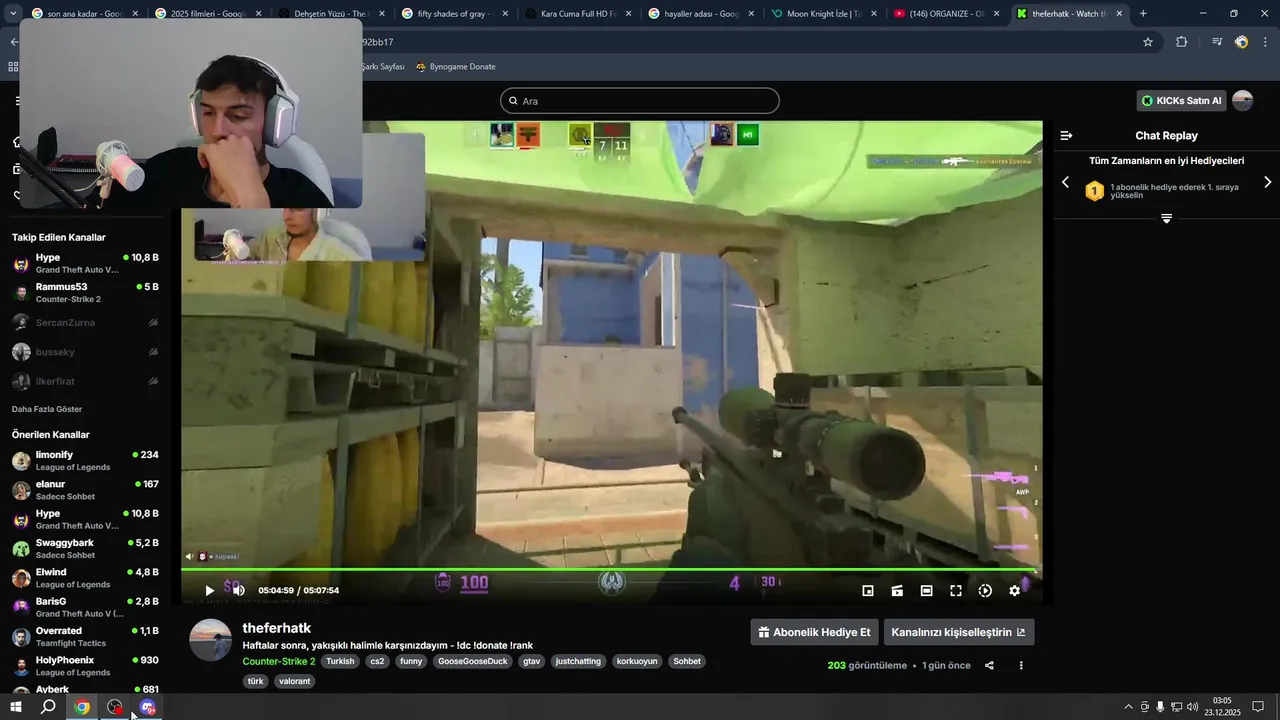This screenshot has height=720, width=1280.
Task: Select the Sohbet tag
Action: pyautogui.click(x=687, y=661)
